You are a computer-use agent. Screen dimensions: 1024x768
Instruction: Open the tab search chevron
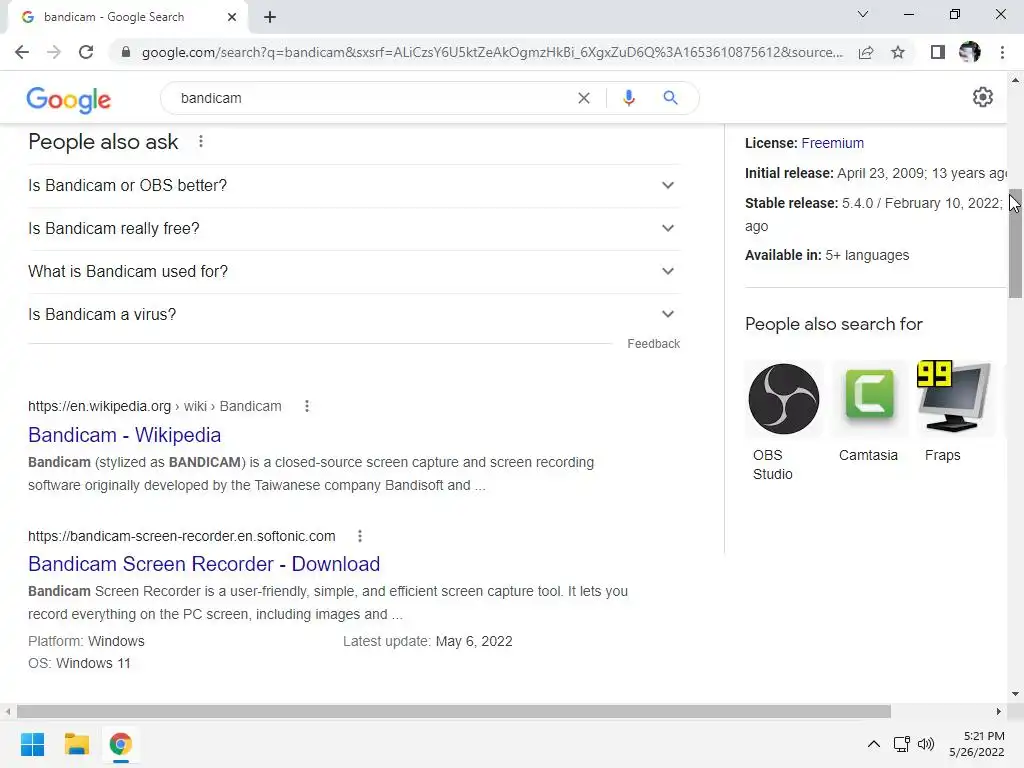pos(863,14)
